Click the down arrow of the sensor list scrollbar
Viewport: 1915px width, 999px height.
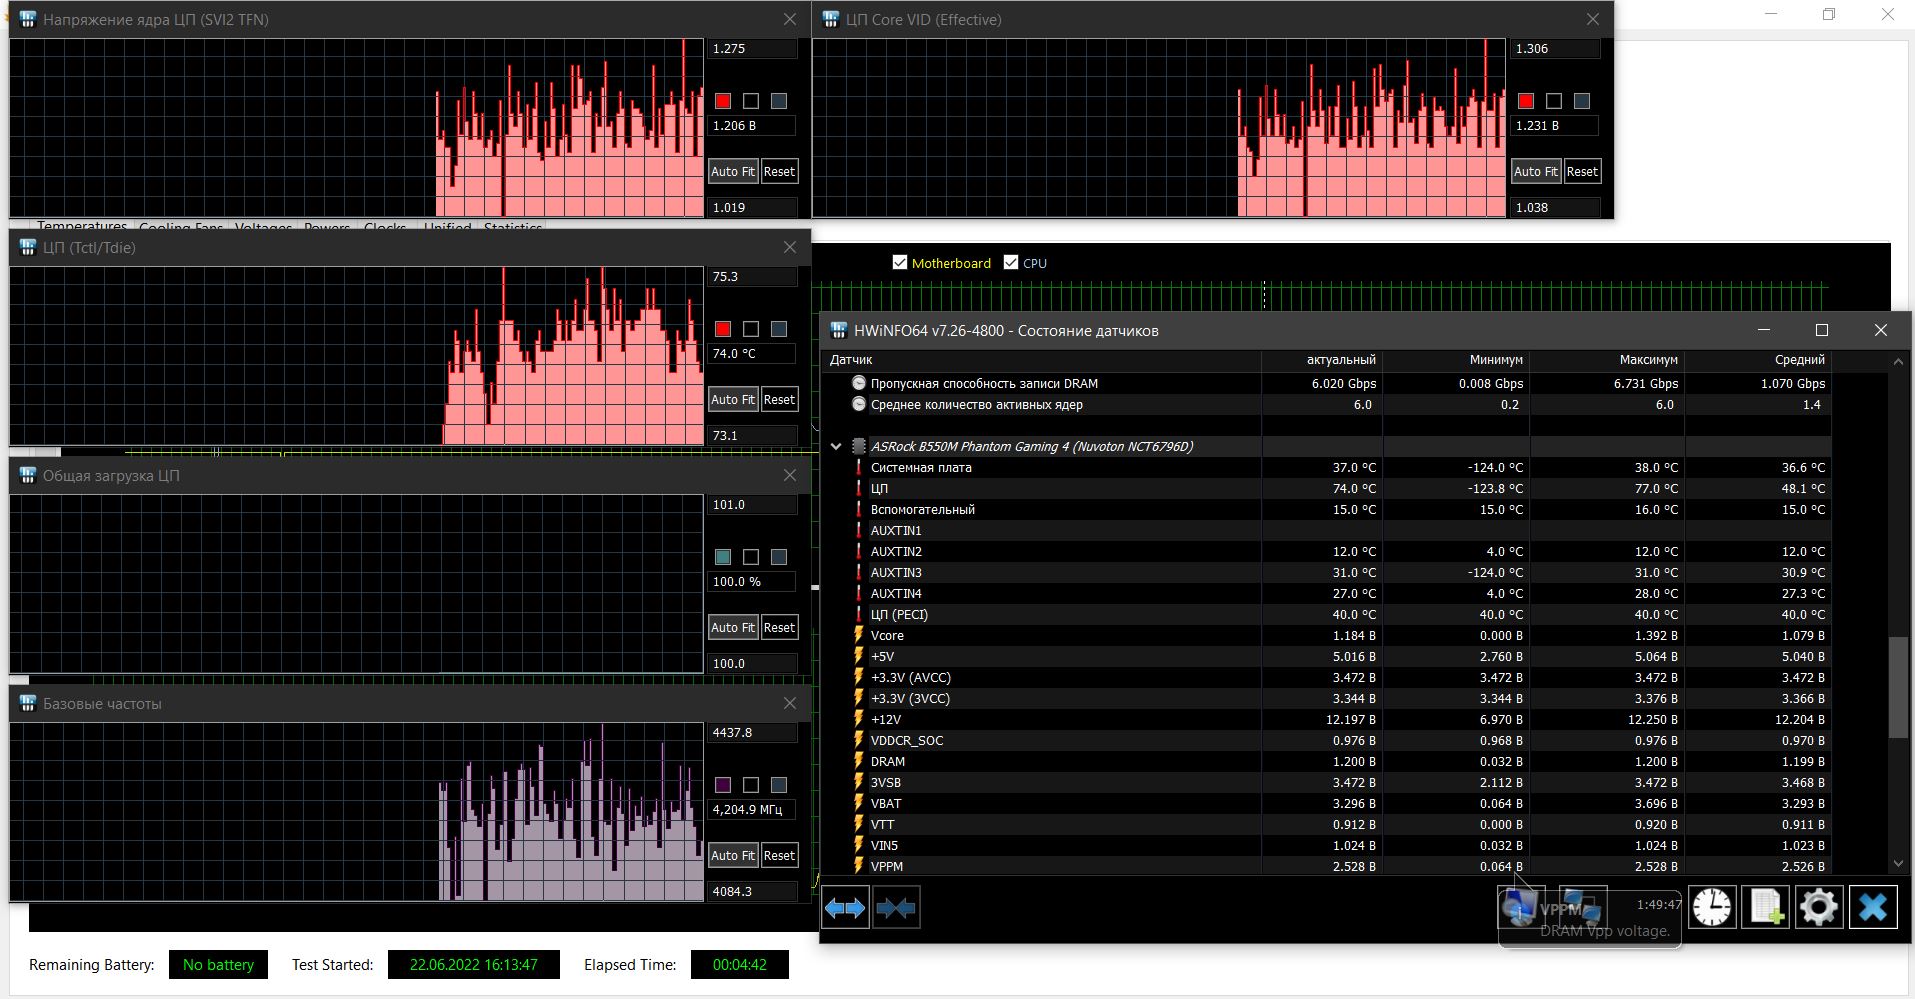click(x=1898, y=864)
